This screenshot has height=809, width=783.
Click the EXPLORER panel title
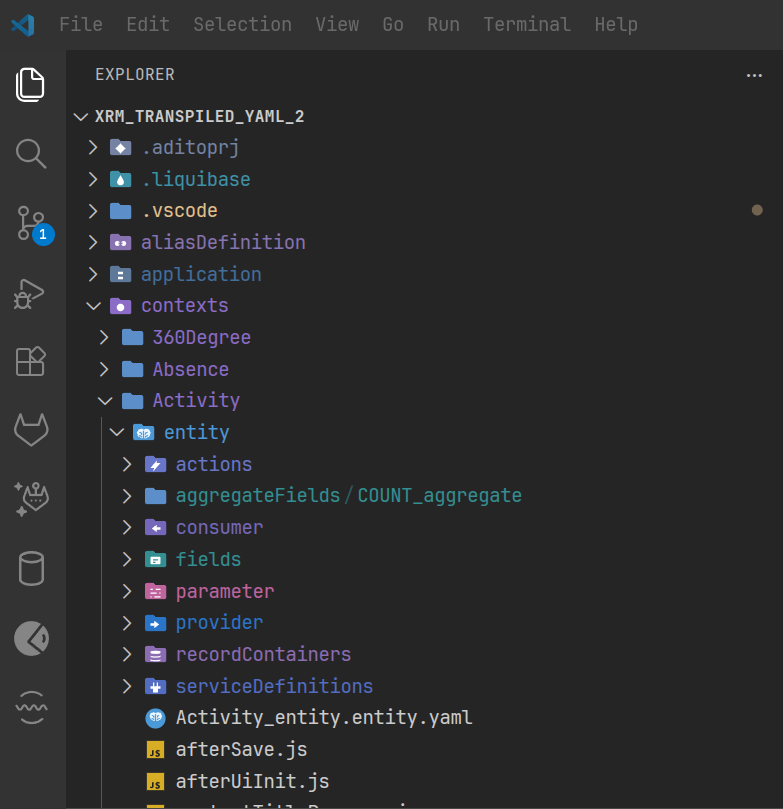point(135,75)
